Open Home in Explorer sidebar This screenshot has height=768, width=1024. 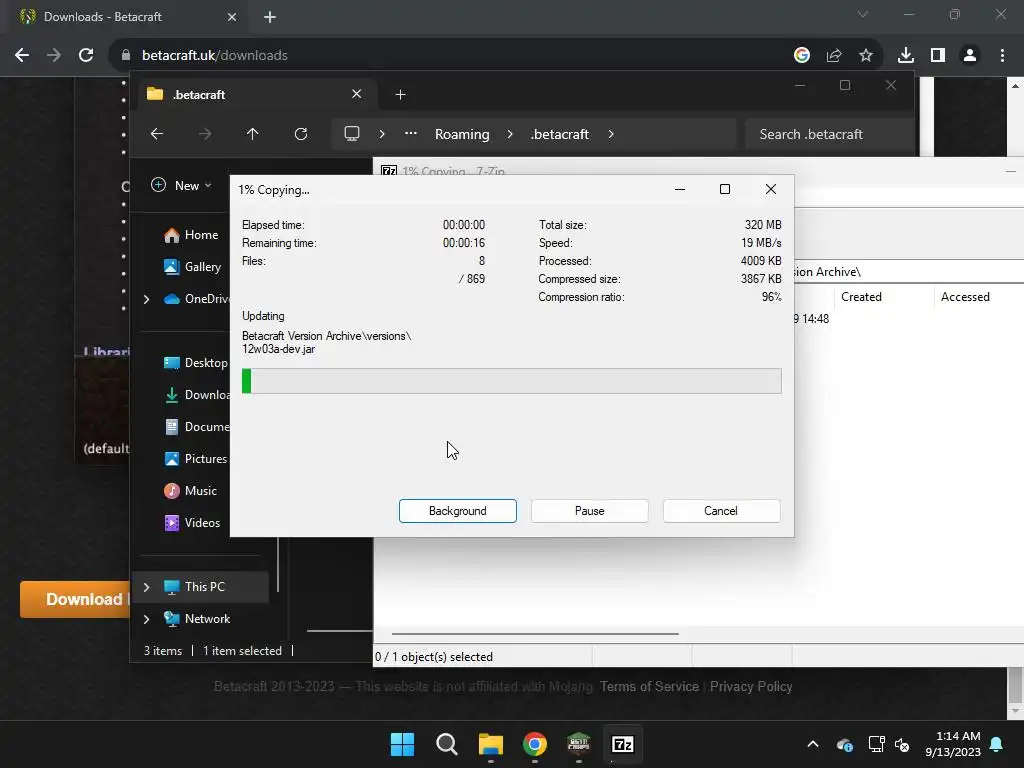[x=192, y=235]
